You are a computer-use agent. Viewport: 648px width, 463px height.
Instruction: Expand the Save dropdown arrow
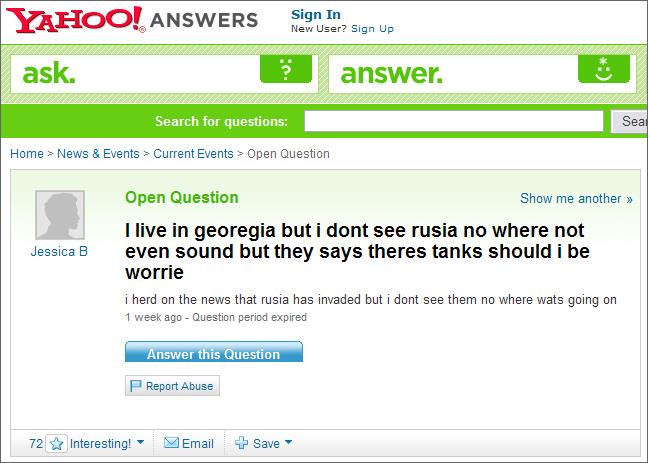[x=289, y=443]
